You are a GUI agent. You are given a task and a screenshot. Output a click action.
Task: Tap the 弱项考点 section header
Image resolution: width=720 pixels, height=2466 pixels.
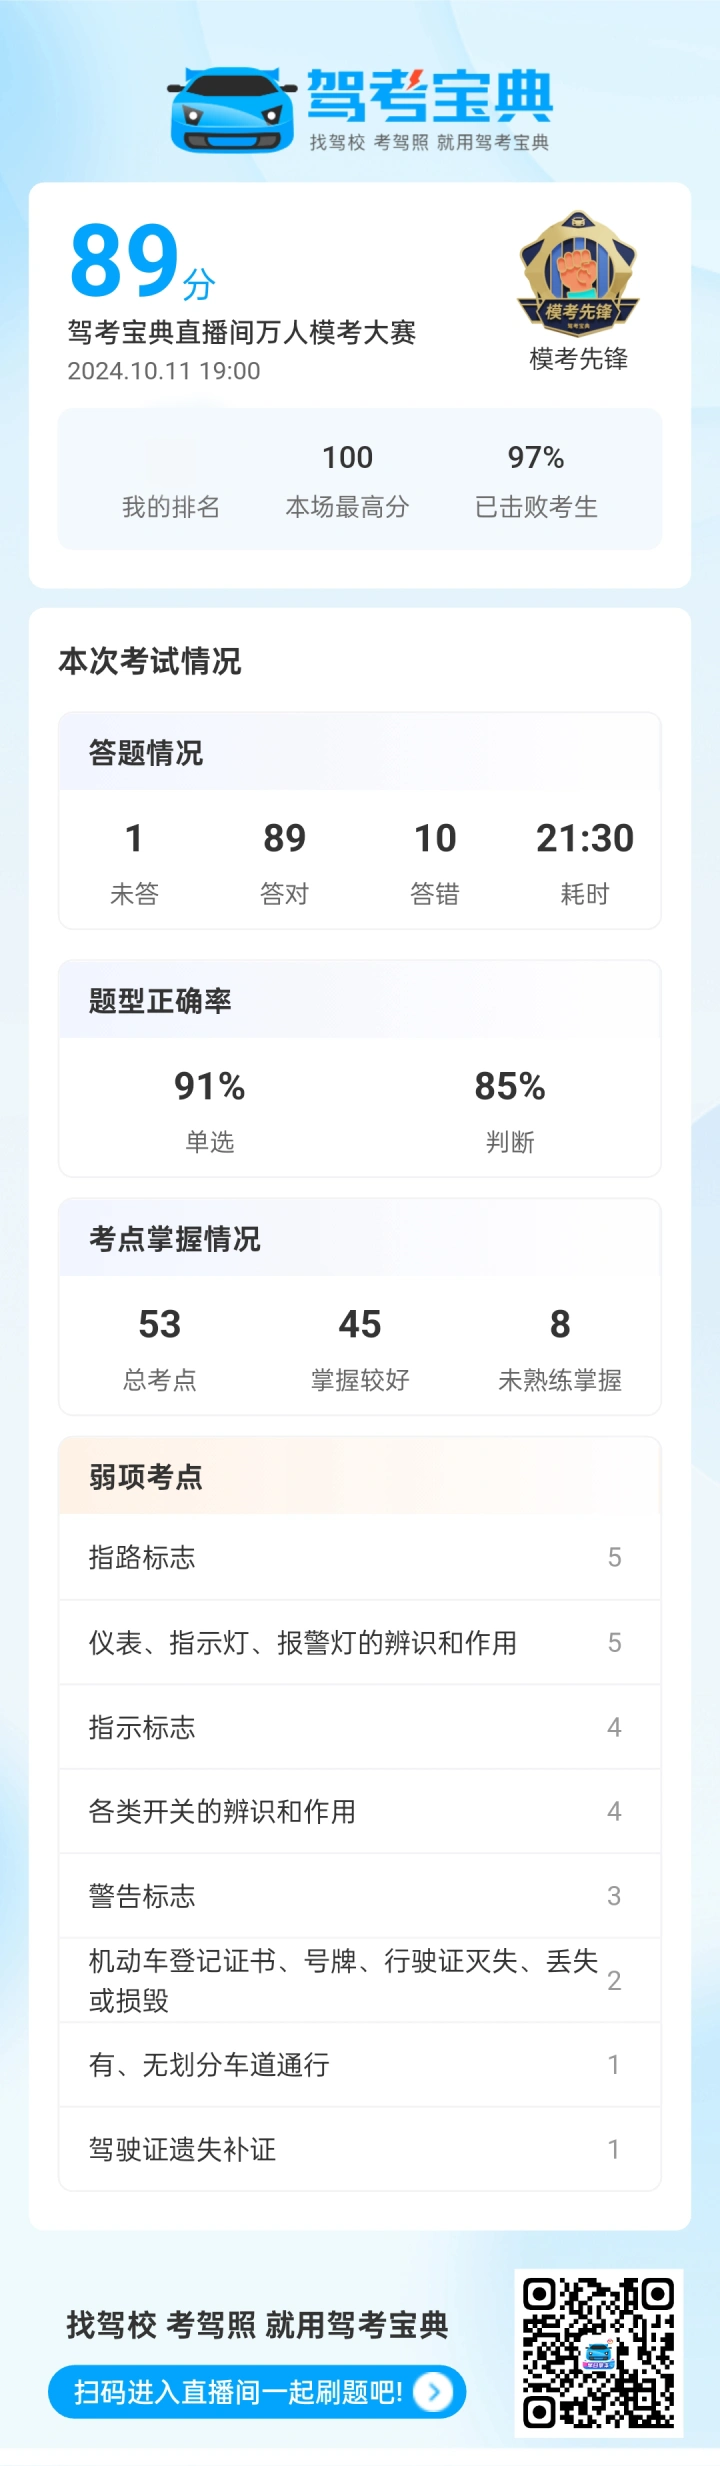point(146,1477)
